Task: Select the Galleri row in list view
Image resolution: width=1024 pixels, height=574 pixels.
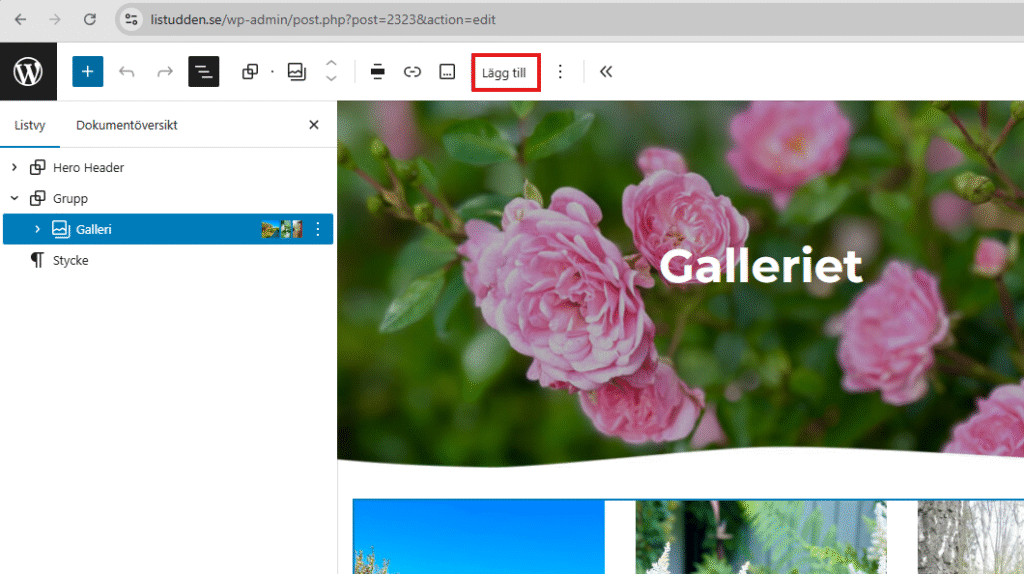Action: point(168,229)
